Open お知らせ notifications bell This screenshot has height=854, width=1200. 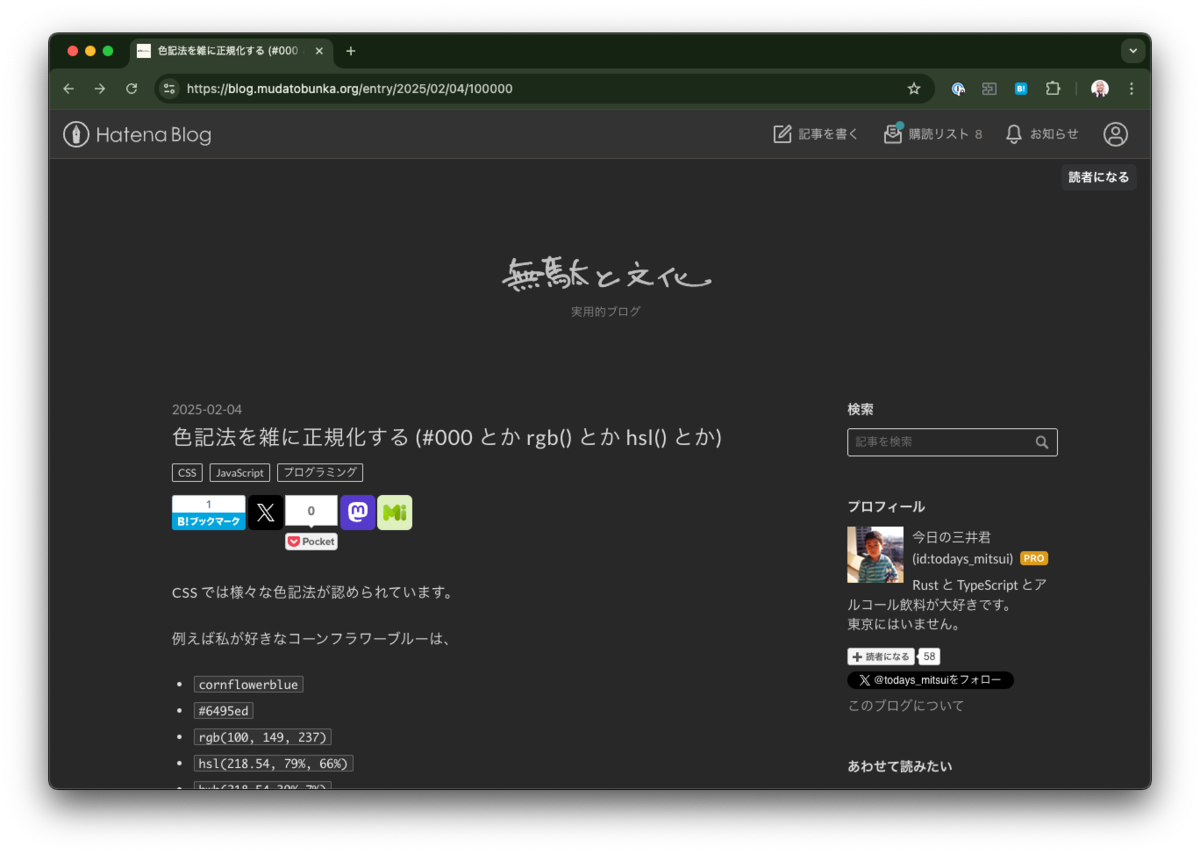(x=1042, y=134)
